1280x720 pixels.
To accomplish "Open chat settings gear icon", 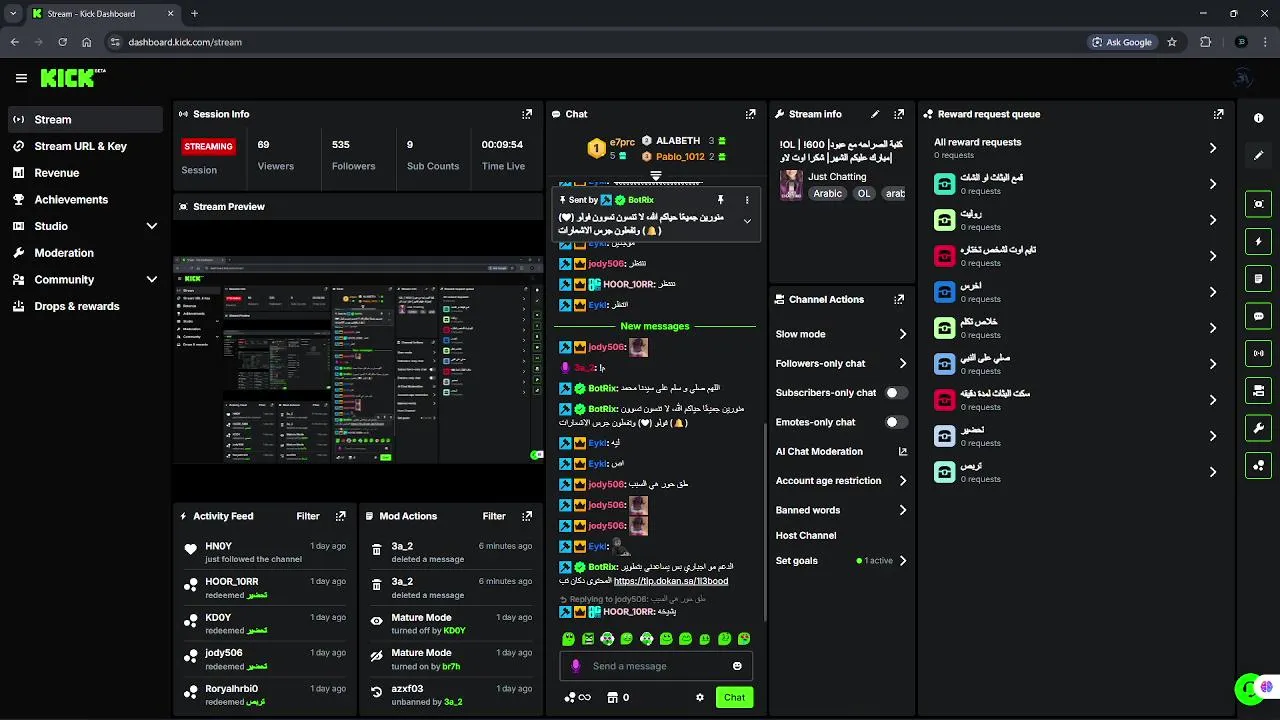I will tap(700, 697).
